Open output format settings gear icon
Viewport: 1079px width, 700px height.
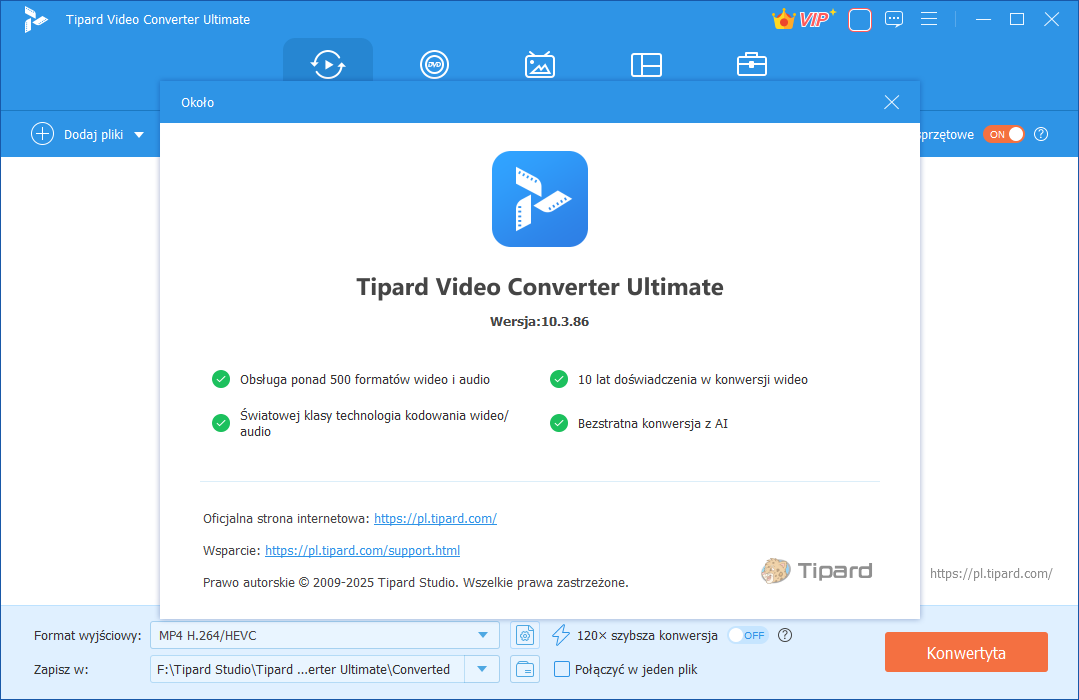coord(524,635)
